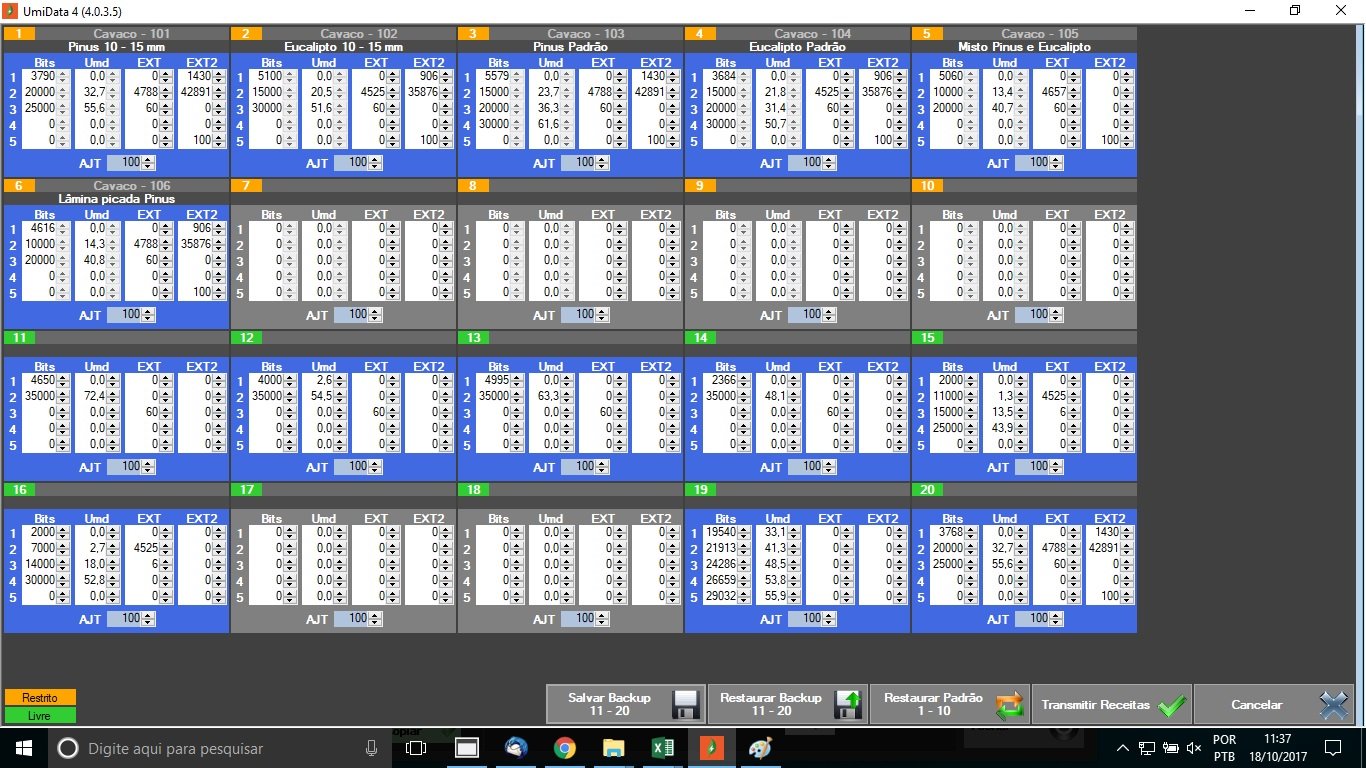
Task: Click recipe name Eucalipto Padrão
Action: click(x=797, y=47)
